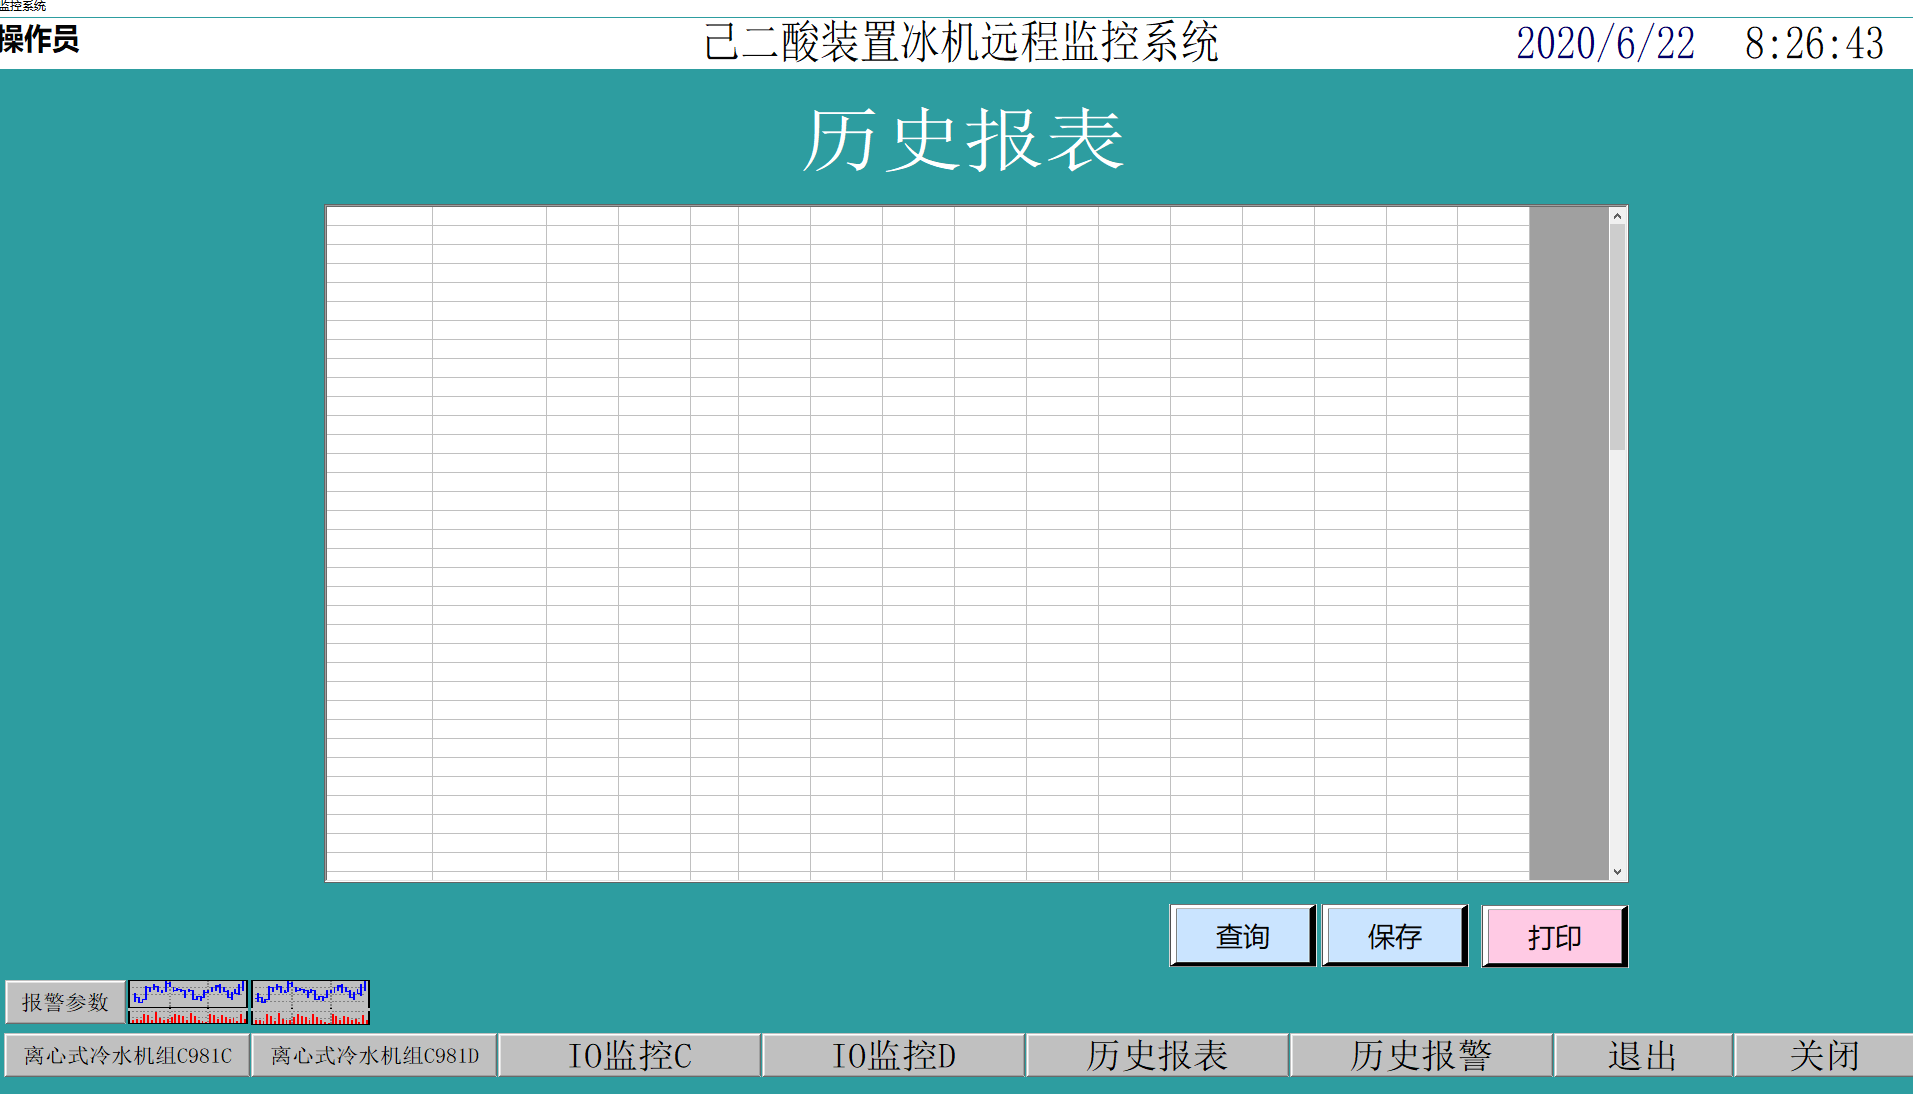
Task: Click the 报警参数 button
Action: (65, 1002)
